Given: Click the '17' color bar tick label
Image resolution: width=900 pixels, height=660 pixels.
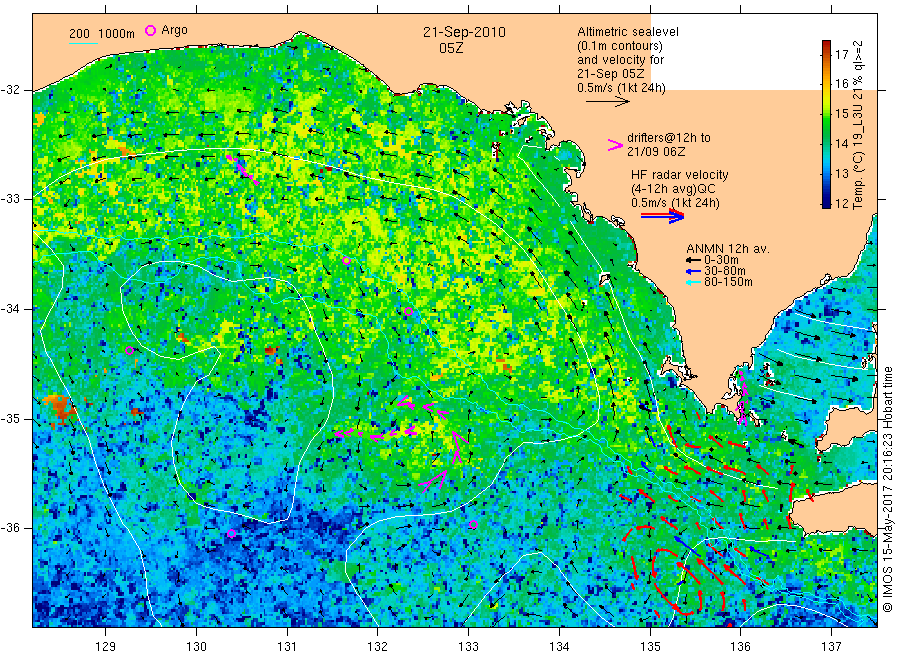Looking at the screenshot, I should pos(841,55).
